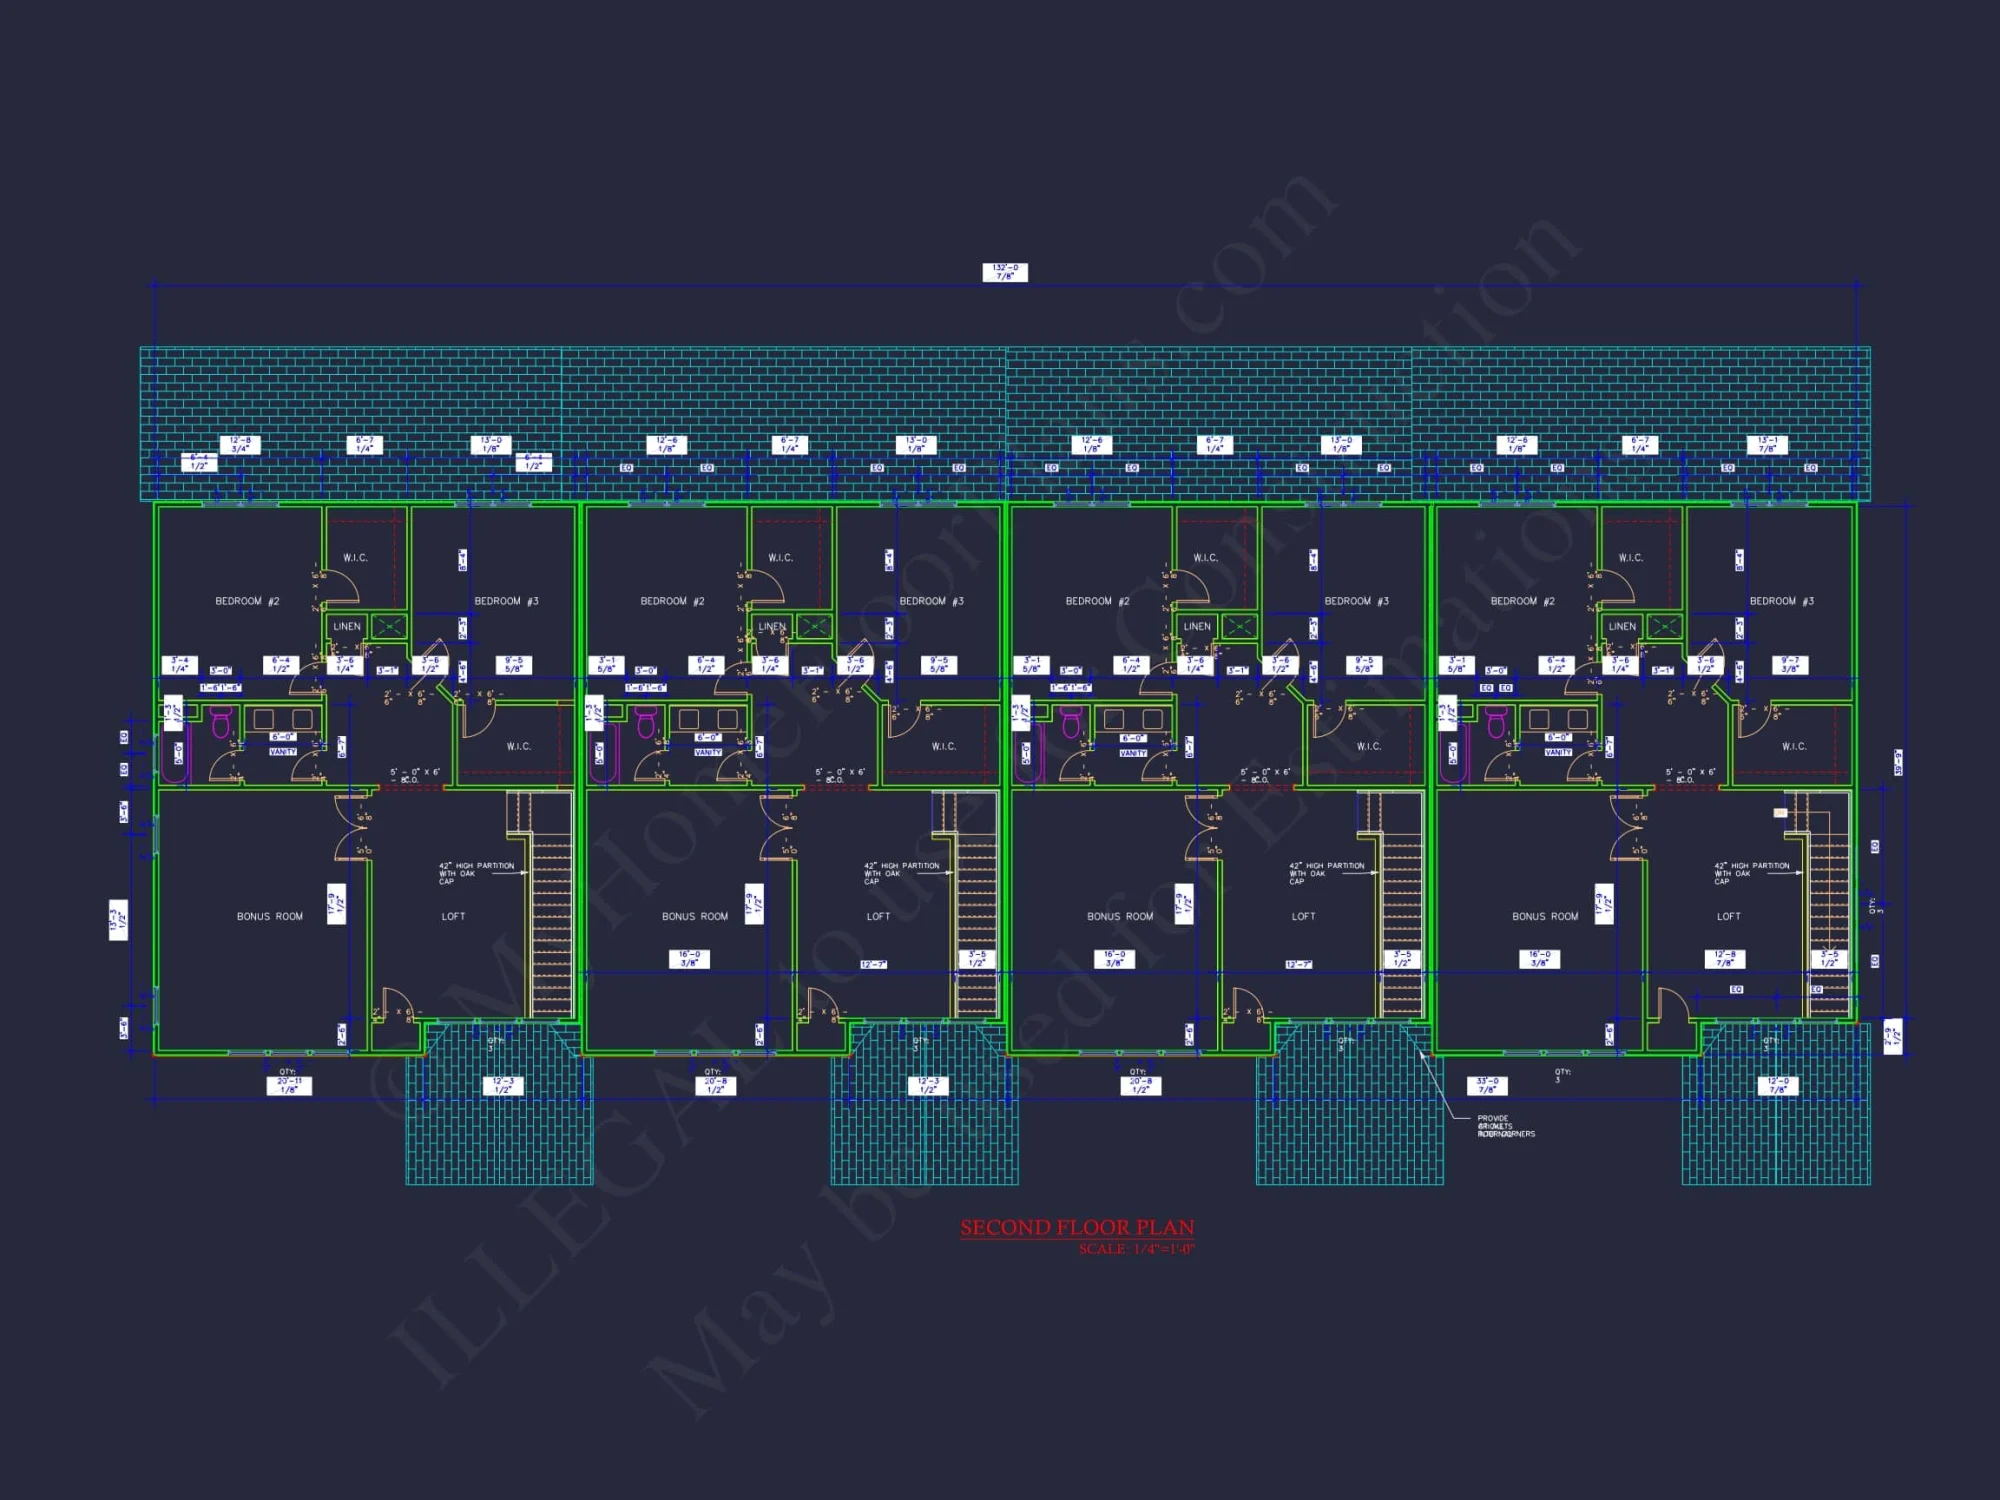Click the BEDROOM #2 label in the leftmost unit
Viewport: 2000px width, 1500px height.
point(247,601)
